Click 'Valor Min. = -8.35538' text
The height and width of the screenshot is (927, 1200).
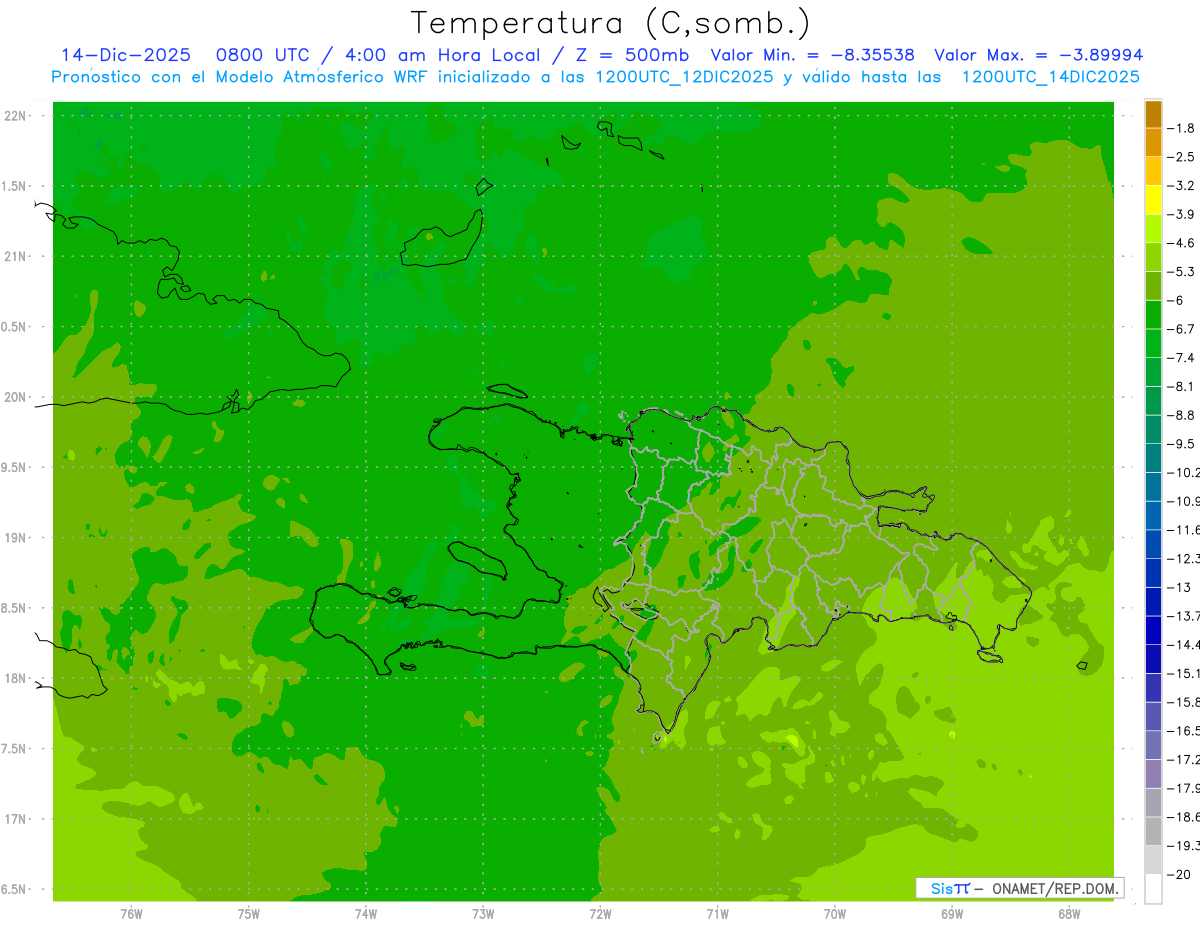point(813,56)
